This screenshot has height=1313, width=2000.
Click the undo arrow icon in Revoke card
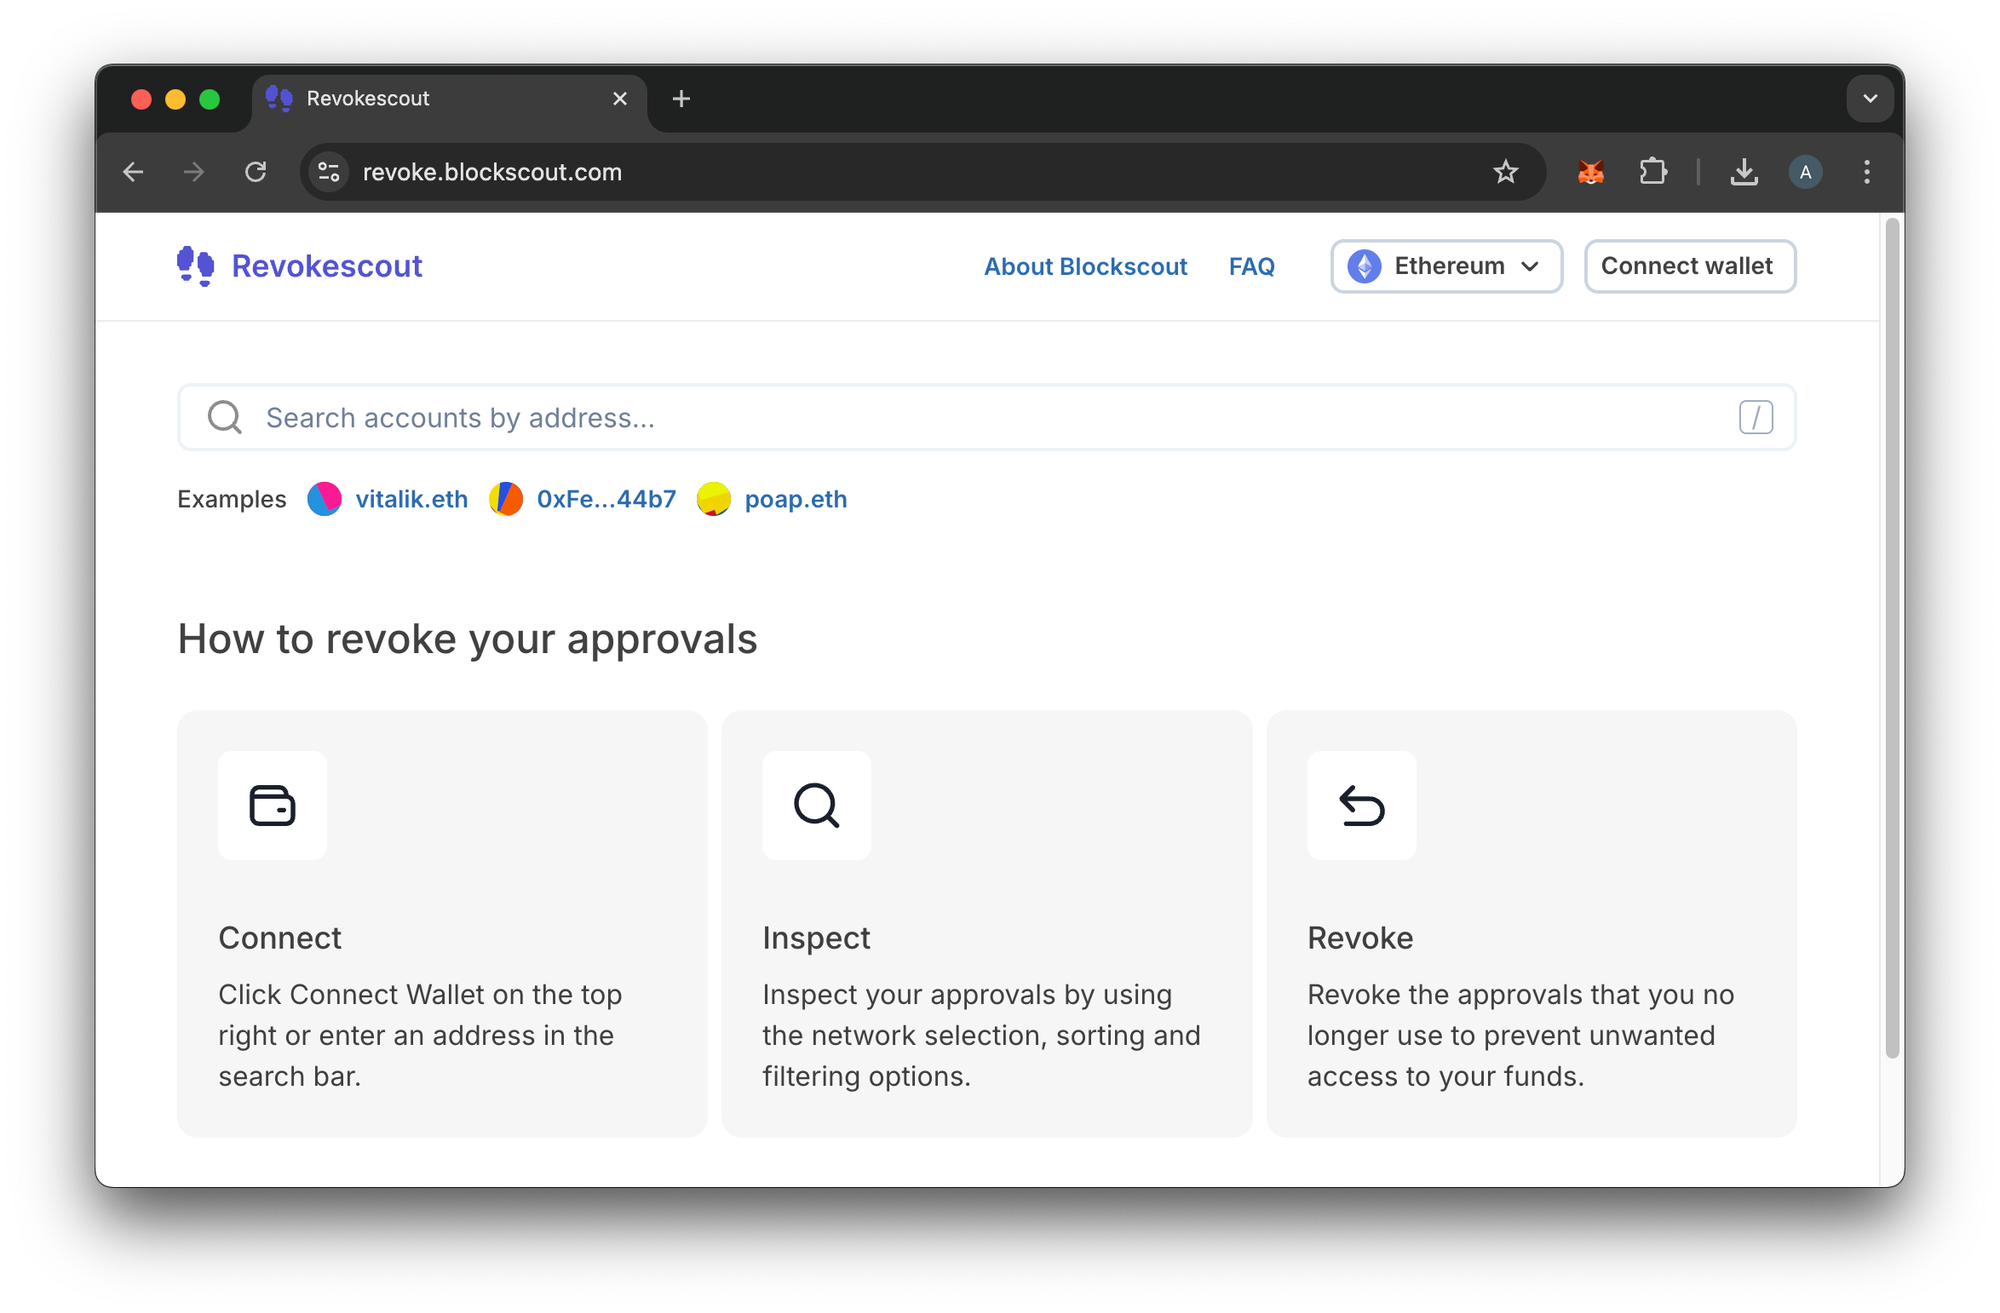tap(1361, 805)
